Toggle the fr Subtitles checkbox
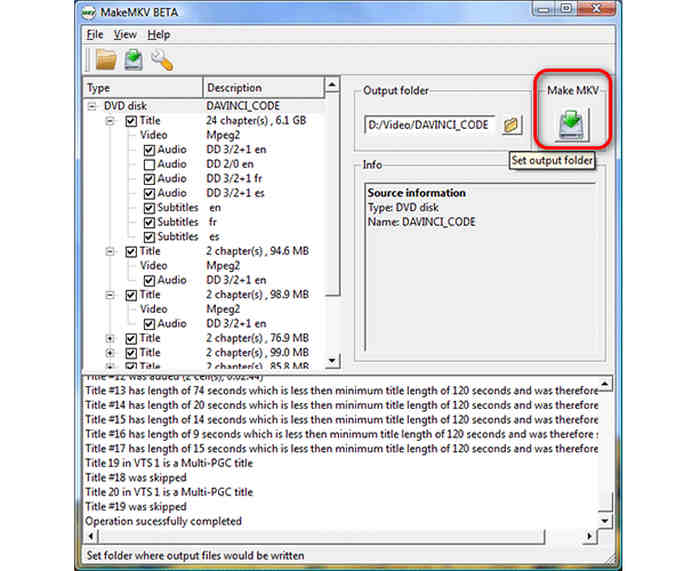Viewport: 700px width, 571px height. pyautogui.click(x=149, y=222)
